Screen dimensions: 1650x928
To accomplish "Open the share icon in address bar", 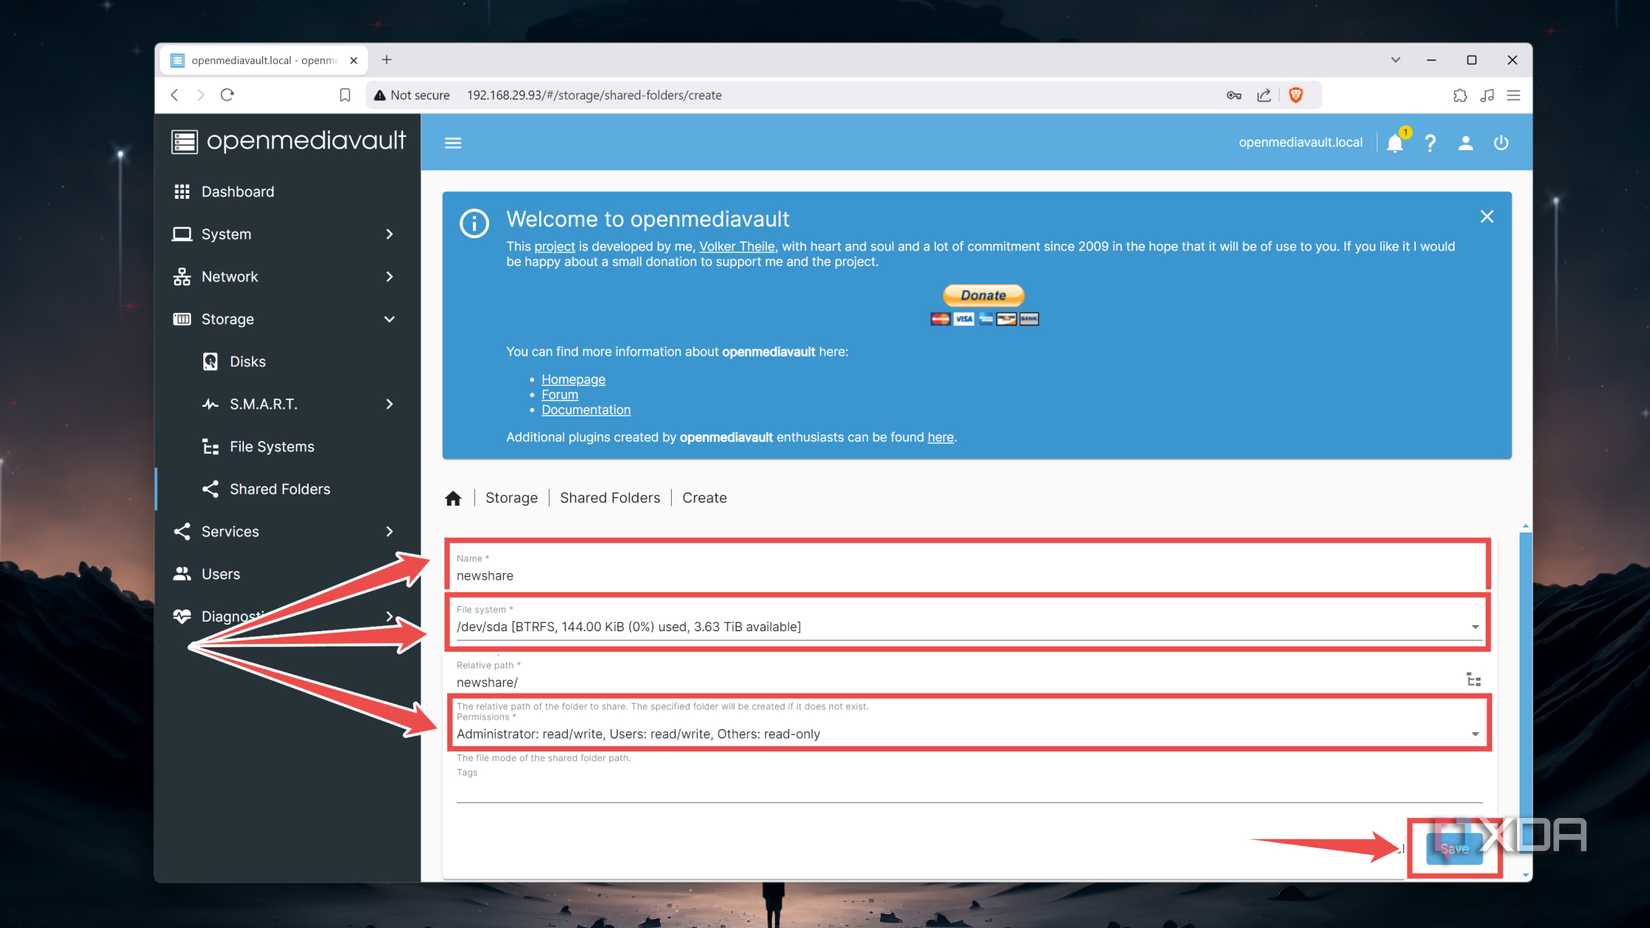I will [1264, 95].
